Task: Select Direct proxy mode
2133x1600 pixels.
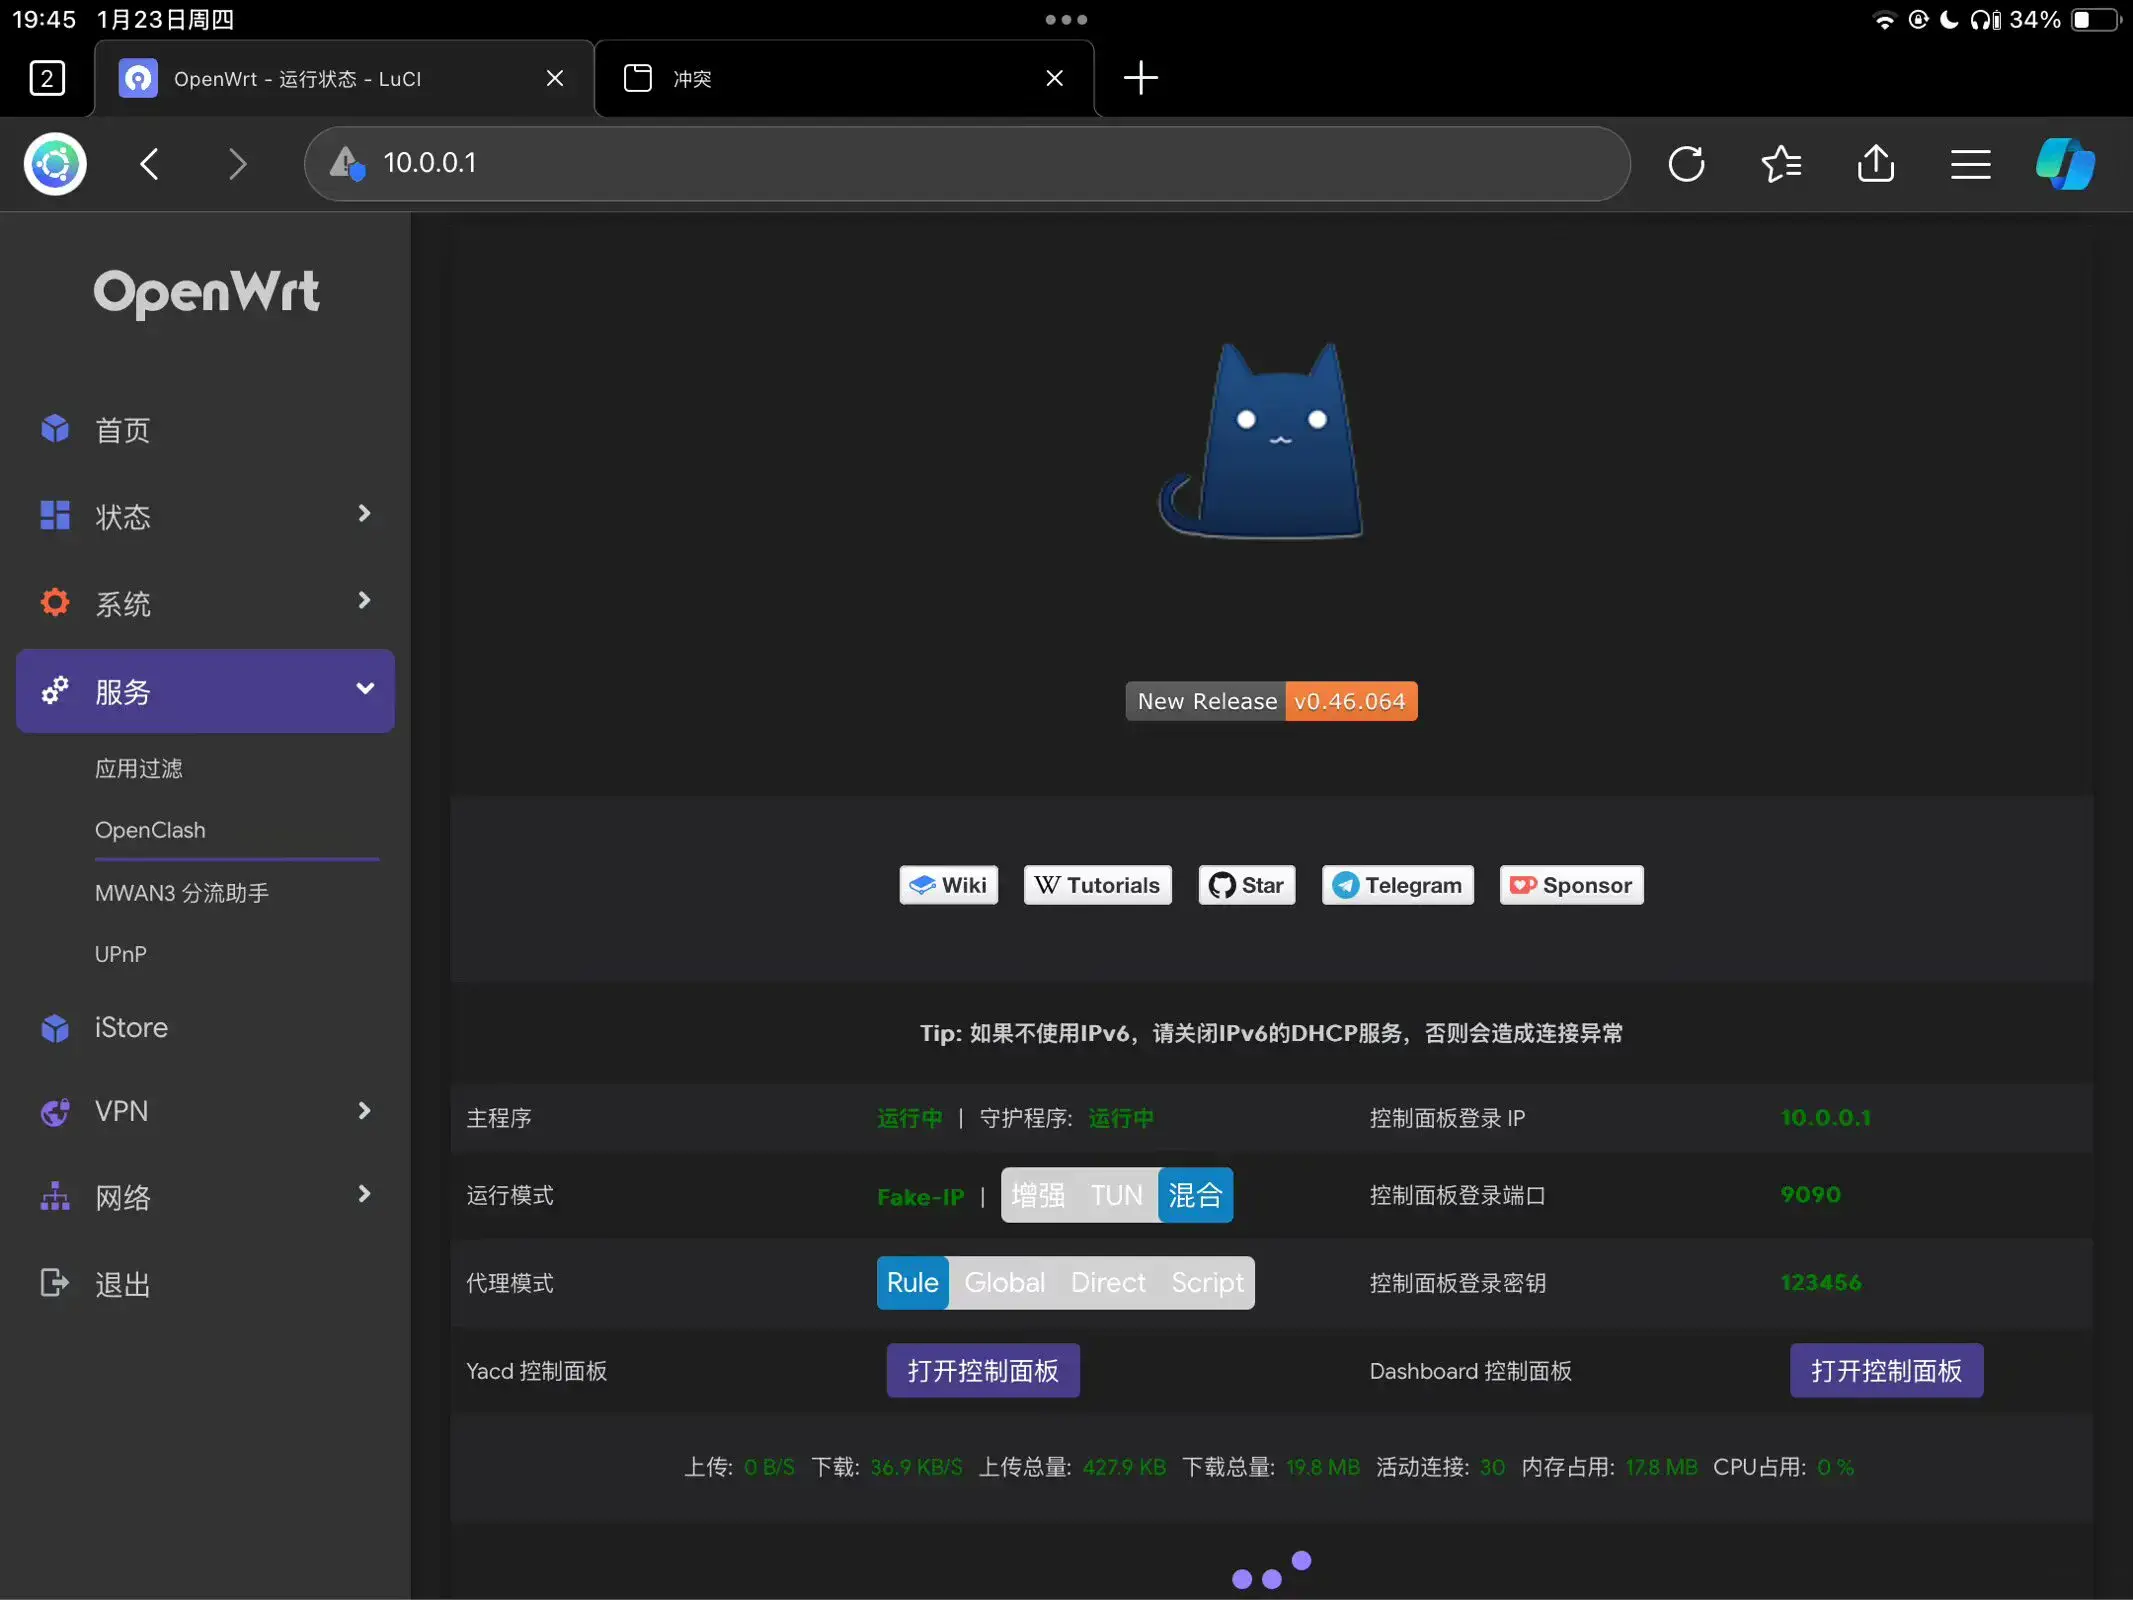Action: (x=1108, y=1283)
